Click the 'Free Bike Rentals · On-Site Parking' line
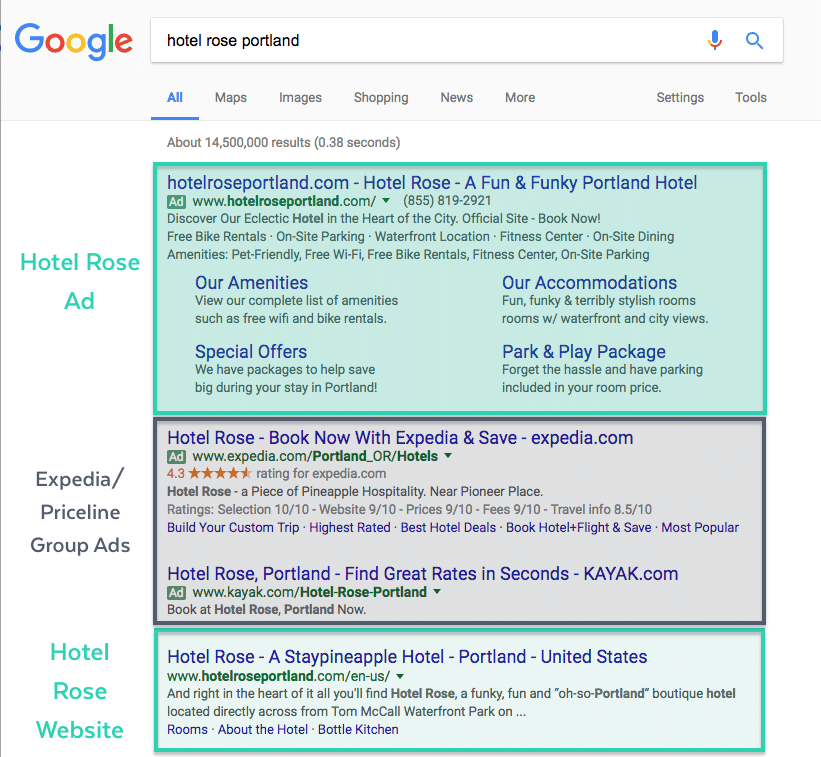 (x=420, y=237)
